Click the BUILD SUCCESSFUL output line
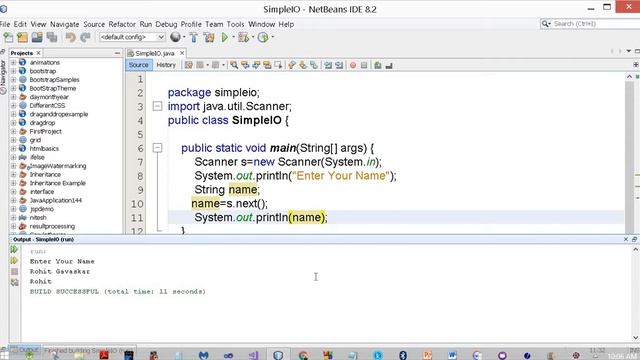Screen dimensions: 640x360 (118, 292)
